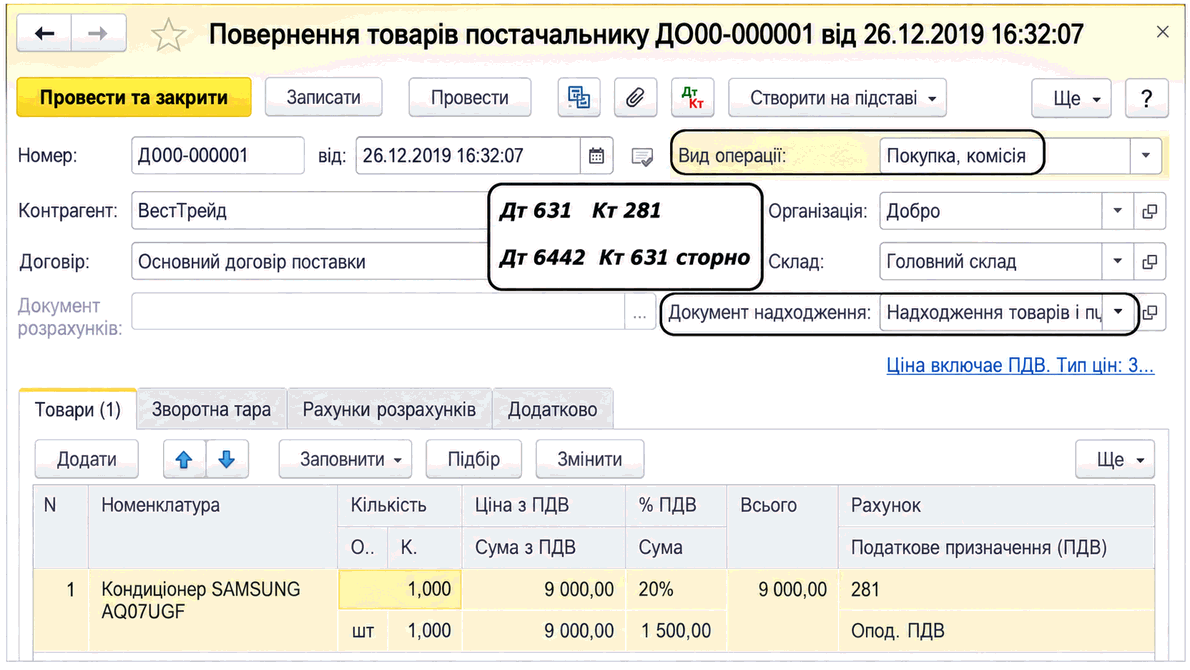Expand the Документ надходження dropdown arrow

(x=1118, y=312)
